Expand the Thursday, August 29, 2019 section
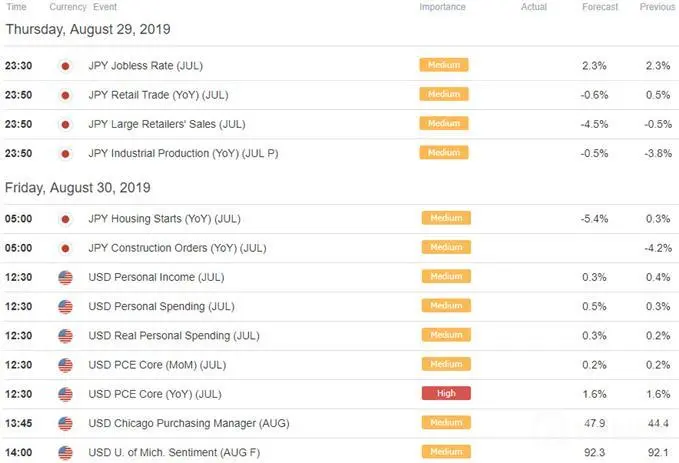This screenshot has height=463, width=679. click(88, 29)
